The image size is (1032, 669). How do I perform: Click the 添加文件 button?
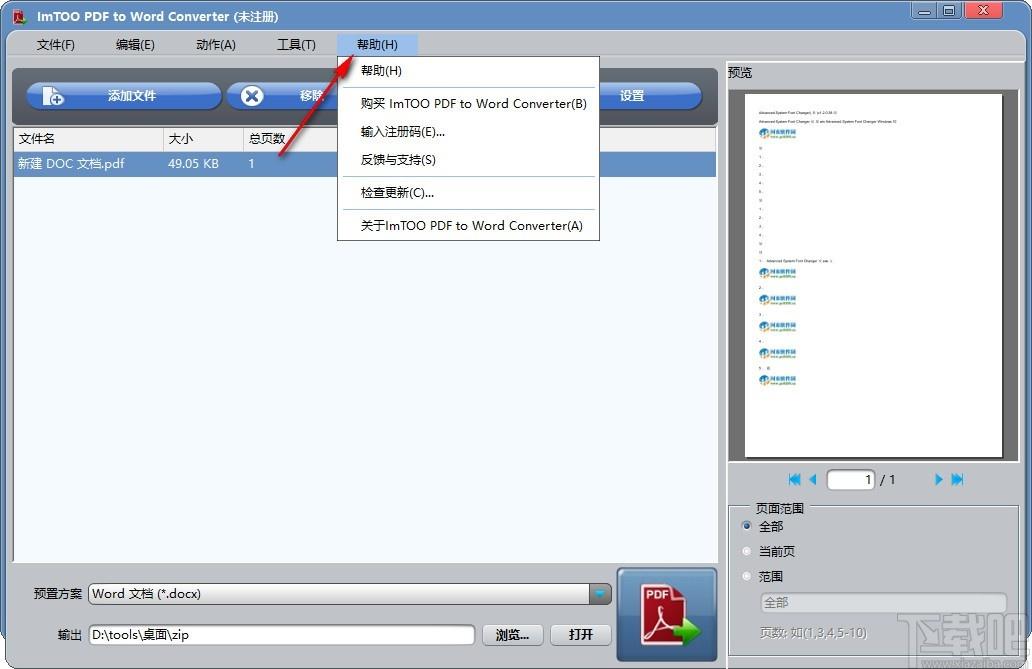pos(124,96)
